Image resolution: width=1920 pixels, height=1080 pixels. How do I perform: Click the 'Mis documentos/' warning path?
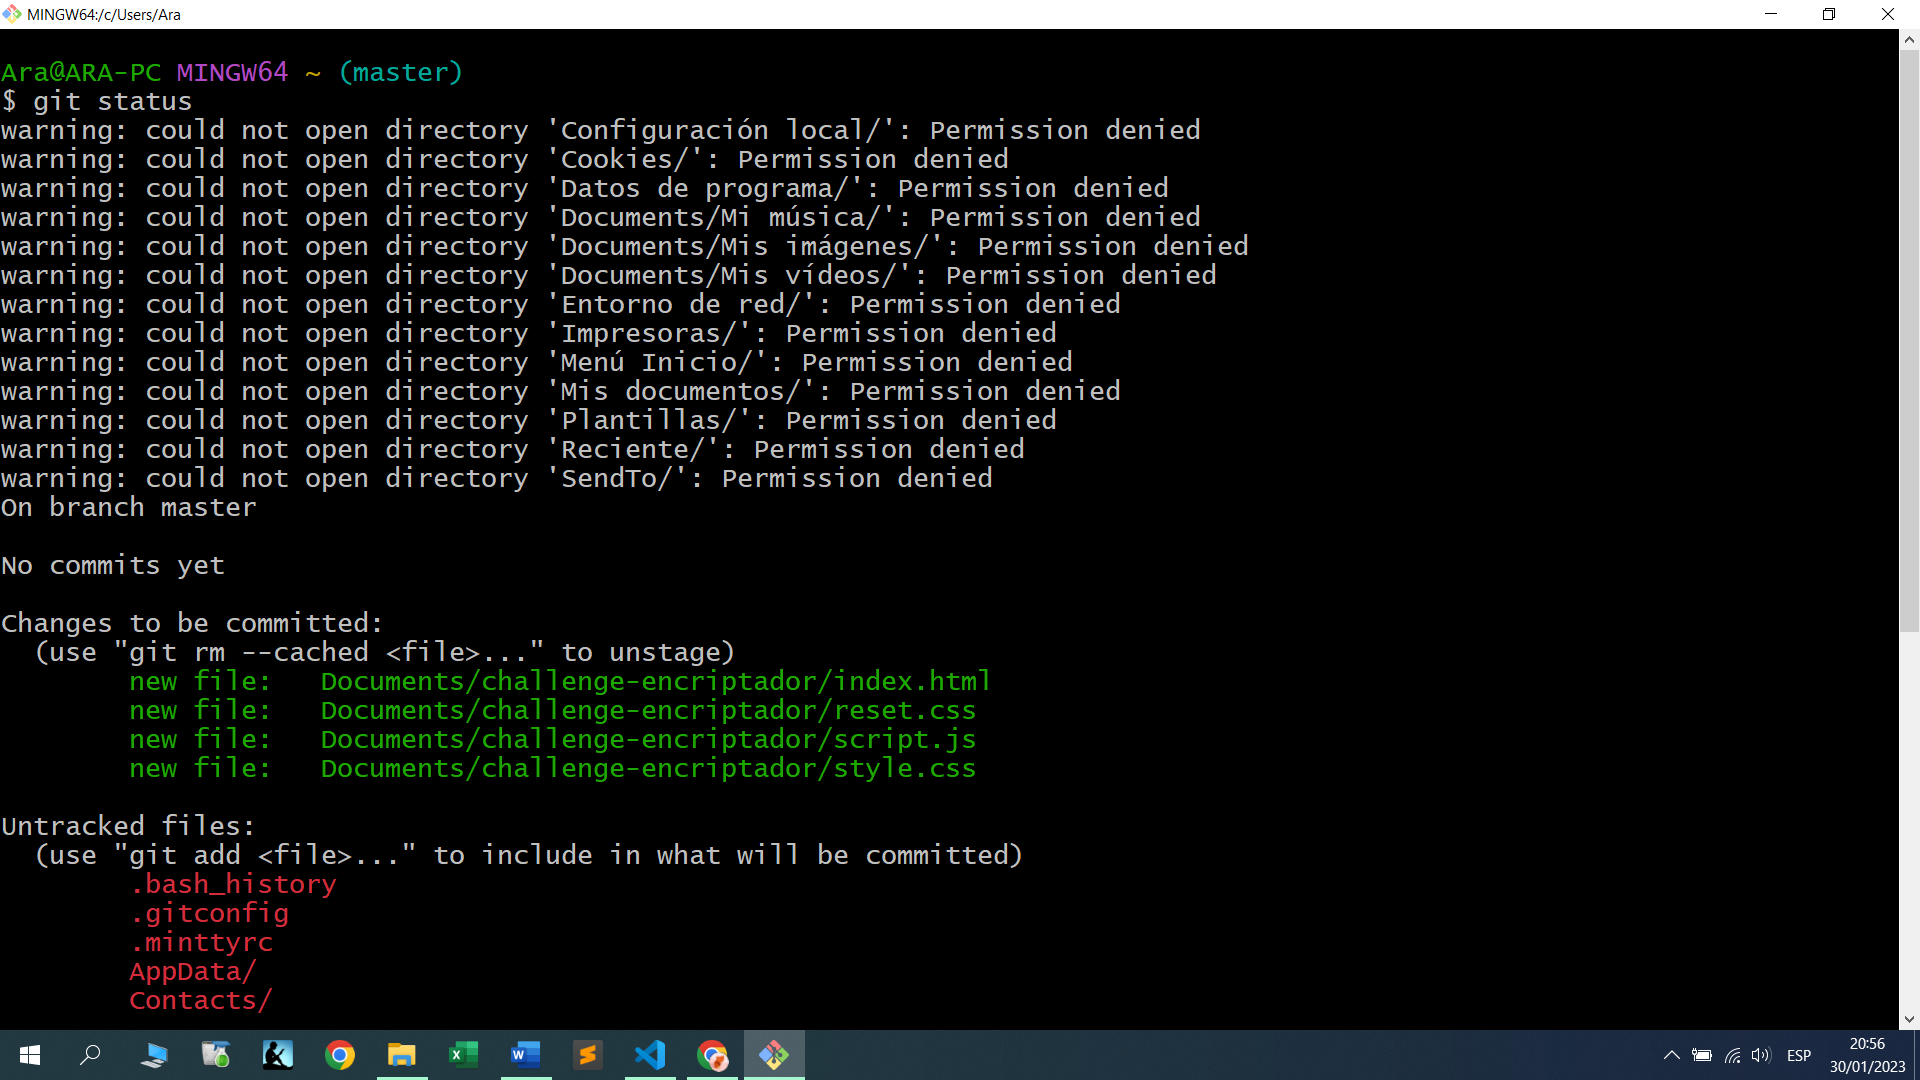click(x=680, y=391)
